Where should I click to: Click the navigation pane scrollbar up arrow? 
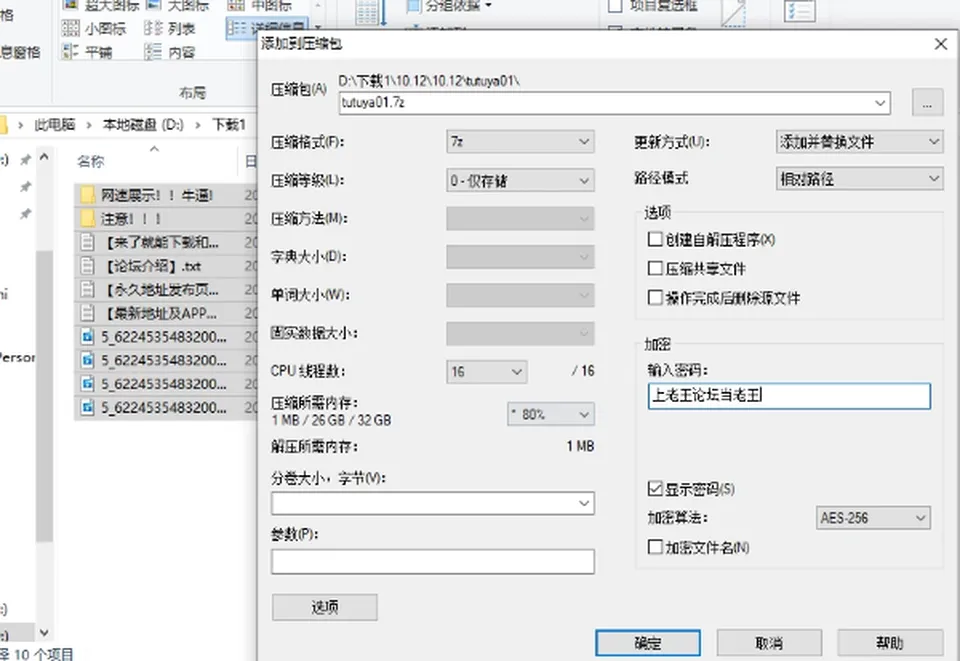[x=43, y=157]
